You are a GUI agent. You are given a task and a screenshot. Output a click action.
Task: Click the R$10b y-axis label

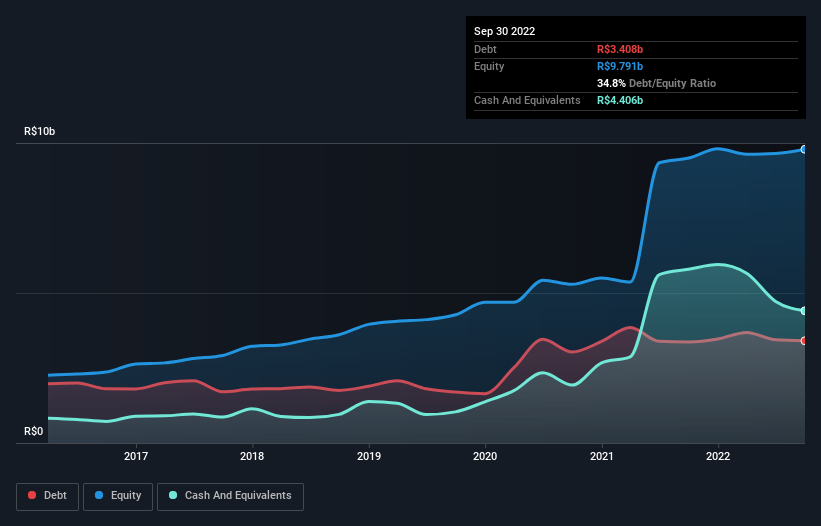pos(39,131)
